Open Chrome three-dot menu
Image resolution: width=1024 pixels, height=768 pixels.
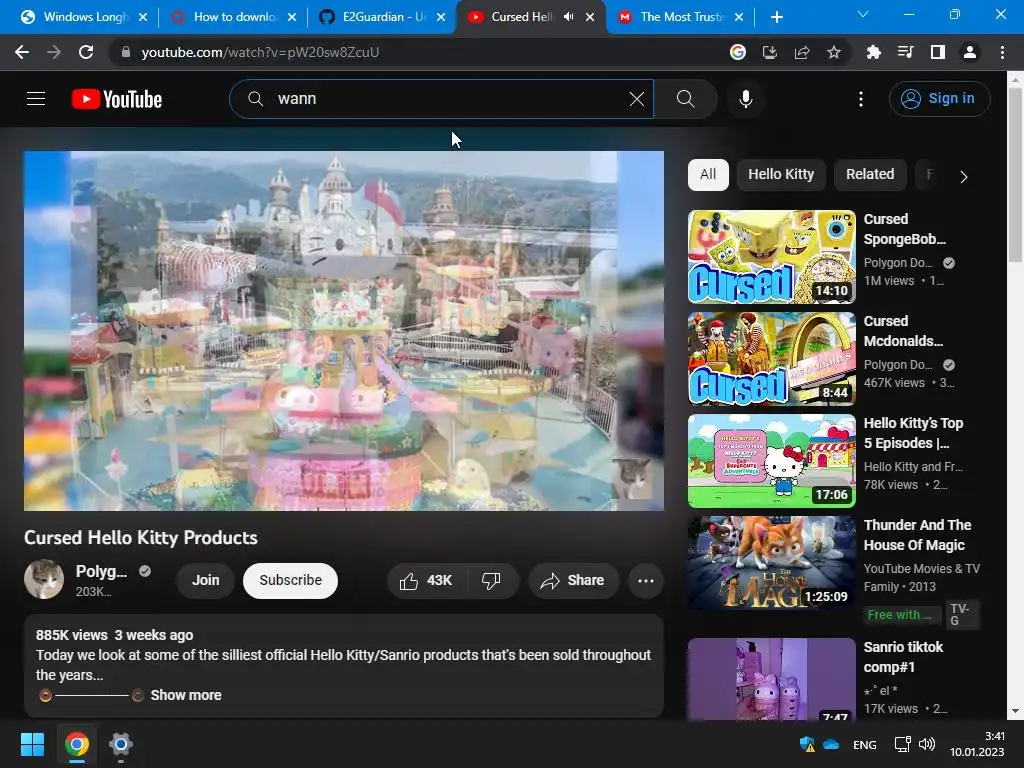1002,52
